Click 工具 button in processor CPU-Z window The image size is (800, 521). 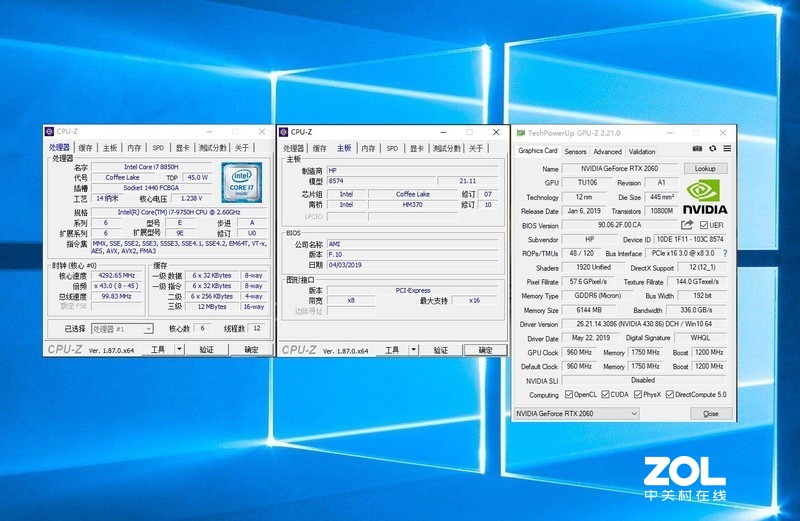point(158,349)
